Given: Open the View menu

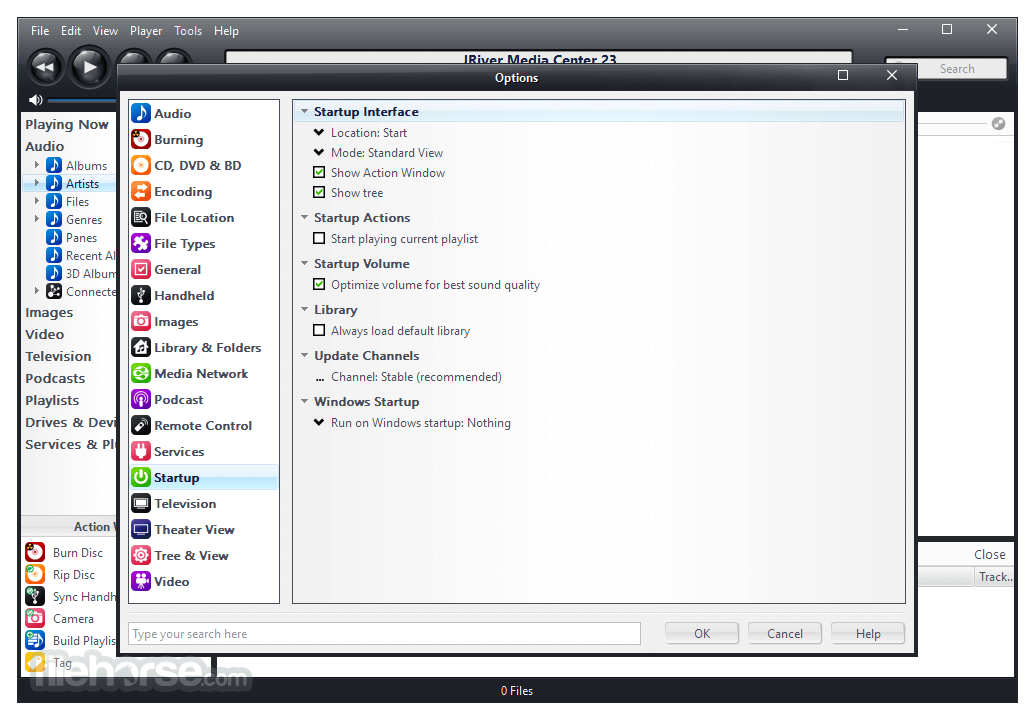Looking at the screenshot, I should click(105, 30).
